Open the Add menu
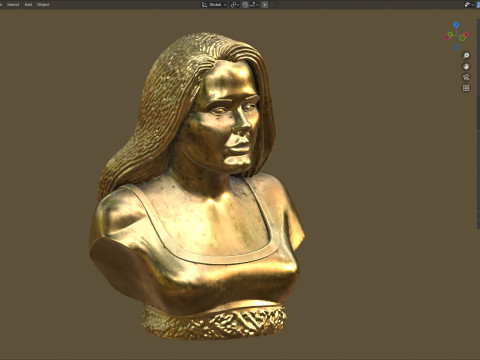This screenshot has width=480, height=360. (x=28, y=5)
